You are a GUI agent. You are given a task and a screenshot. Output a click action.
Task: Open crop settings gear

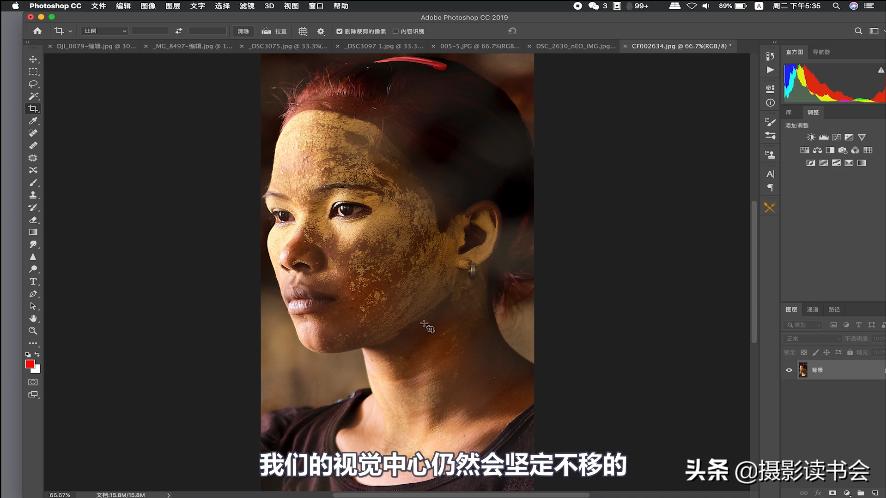(320, 31)
